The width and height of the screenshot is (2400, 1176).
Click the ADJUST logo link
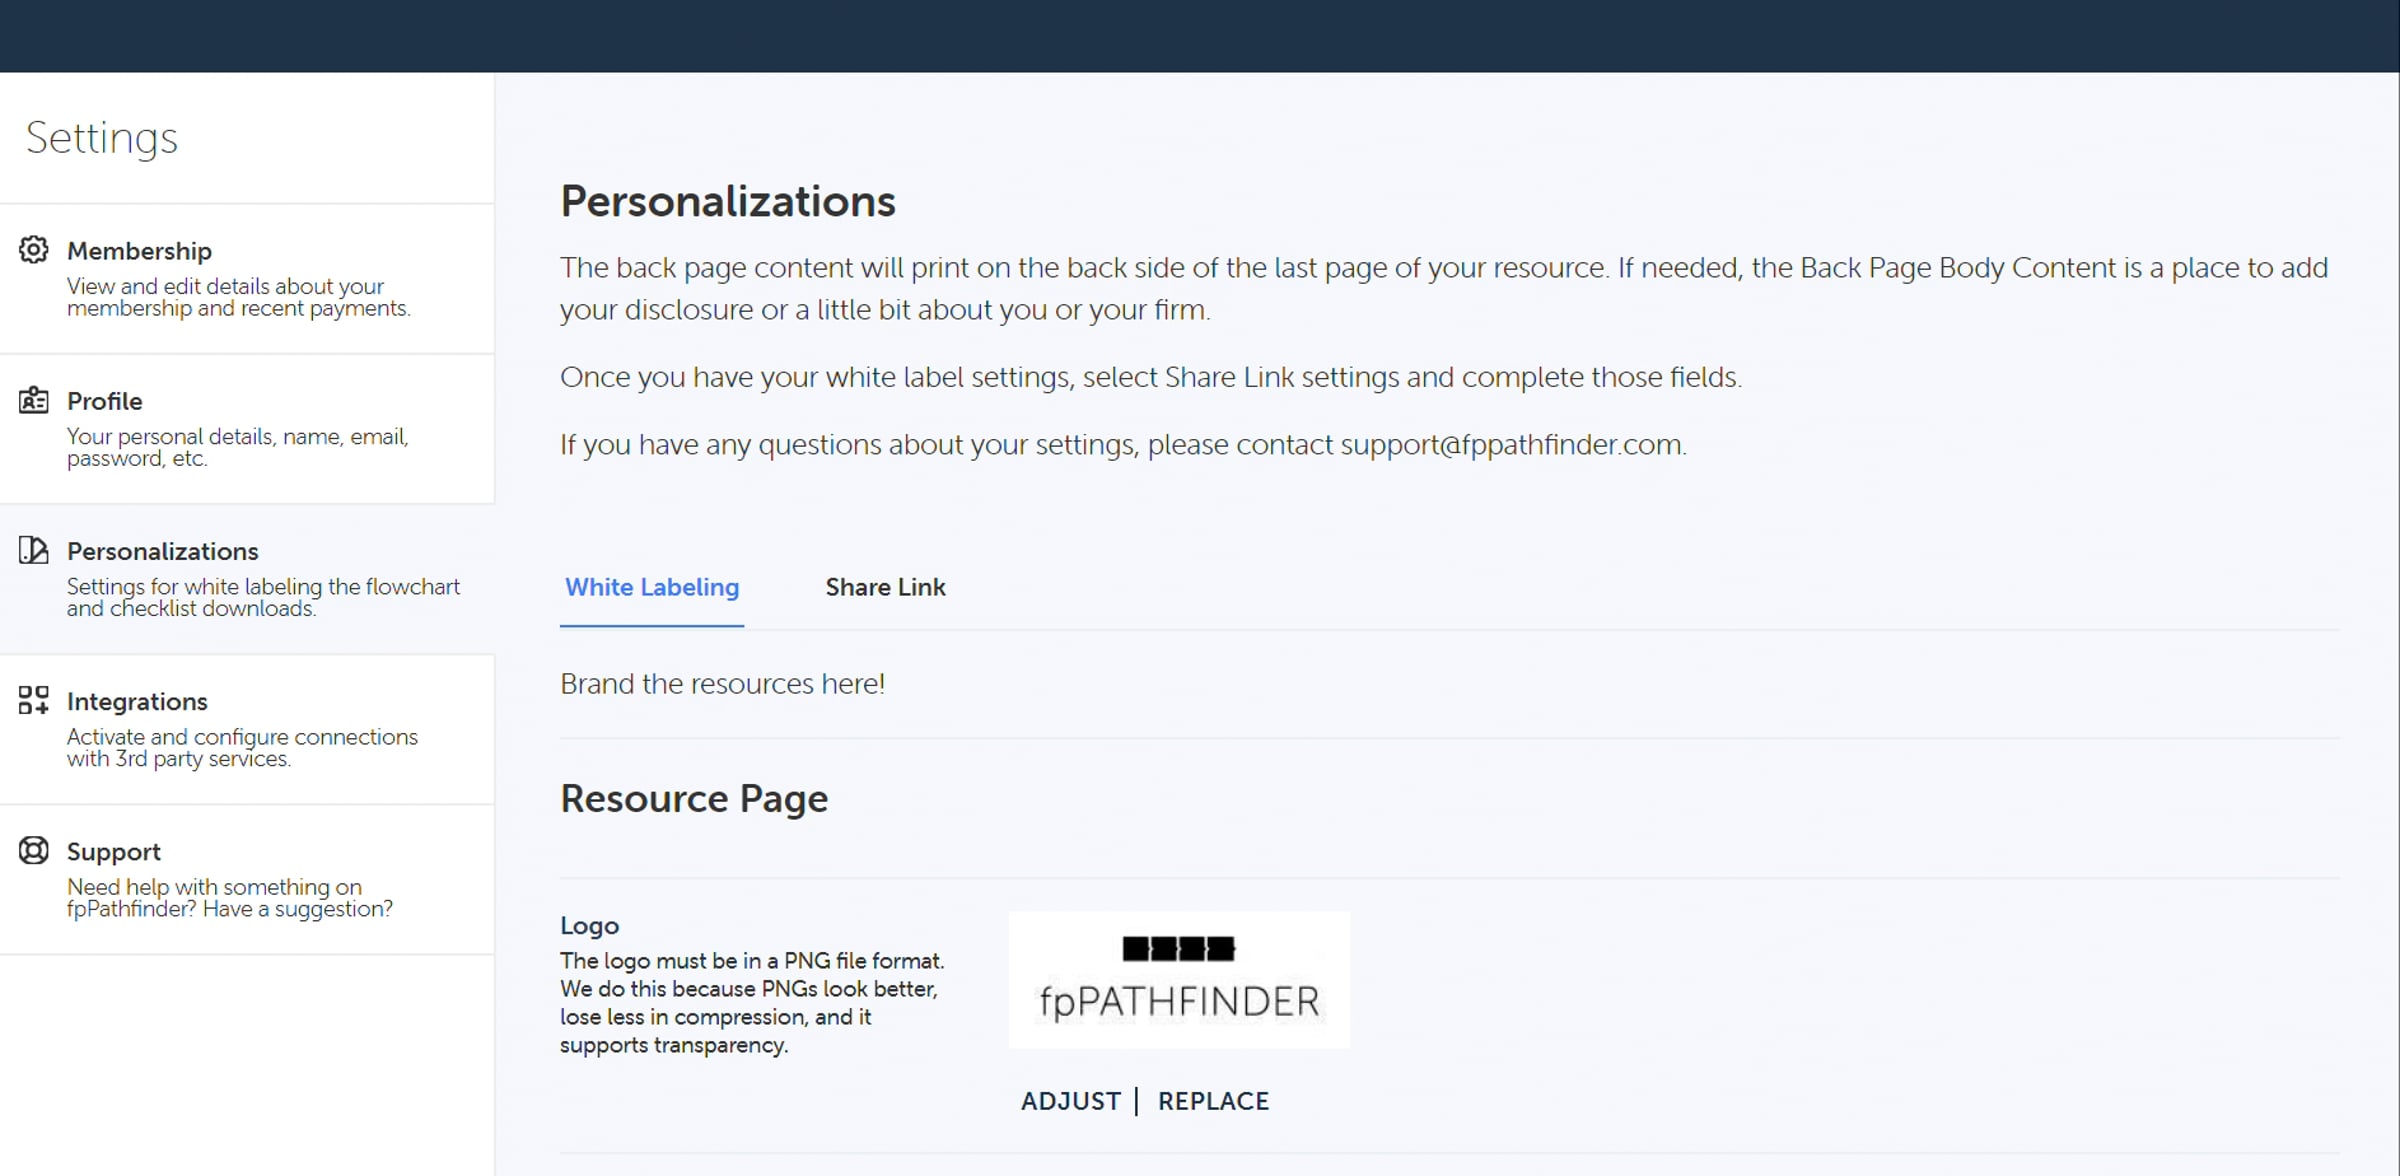click(1071, 1101)
